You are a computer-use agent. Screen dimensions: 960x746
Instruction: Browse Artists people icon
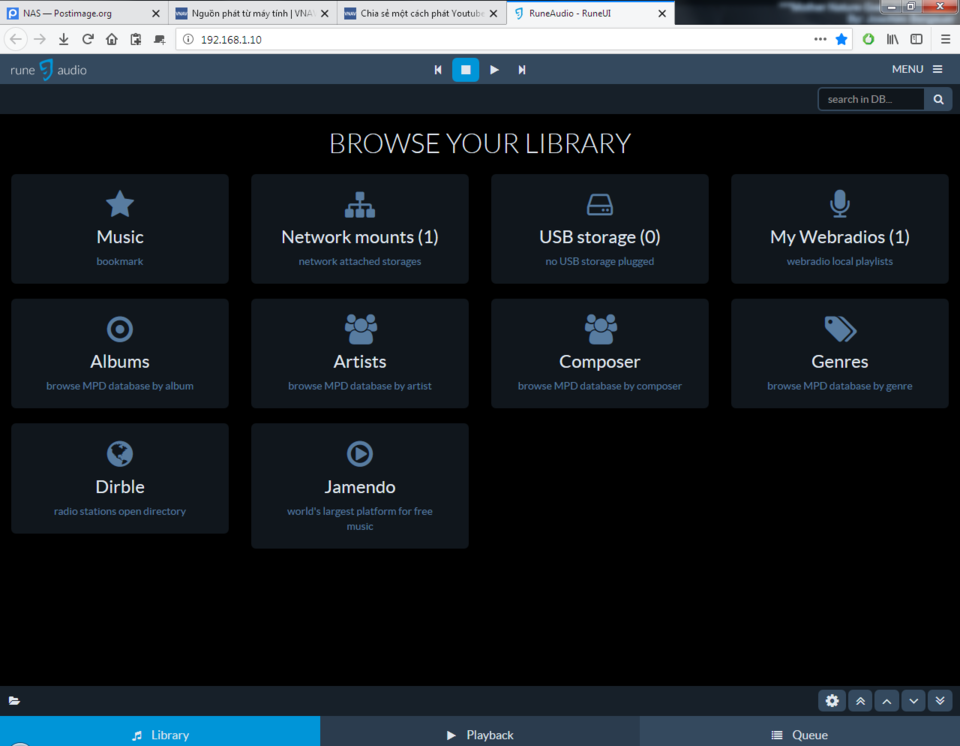pyautogui.click(x=360, y=330)
